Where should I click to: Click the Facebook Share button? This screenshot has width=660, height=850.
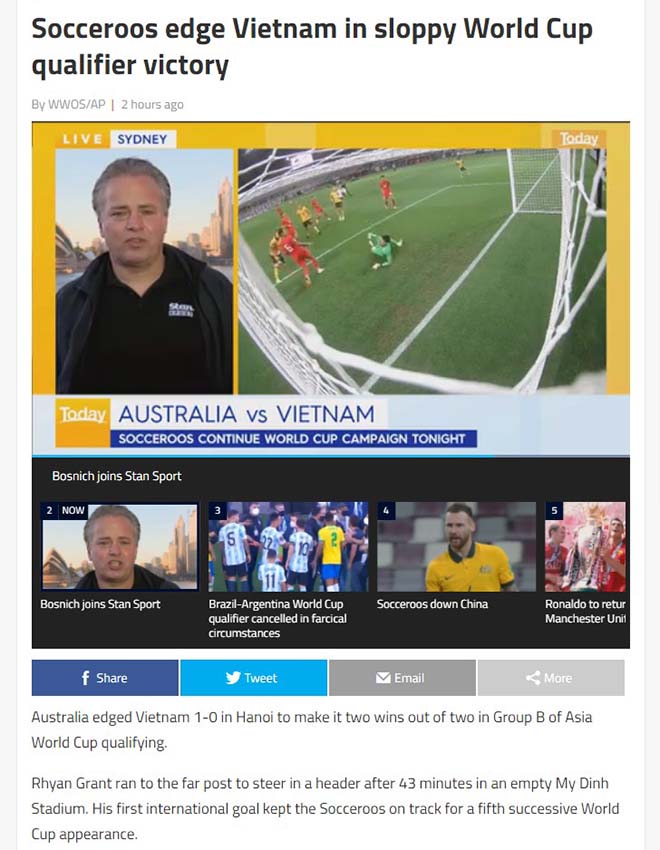pos(105,678)
